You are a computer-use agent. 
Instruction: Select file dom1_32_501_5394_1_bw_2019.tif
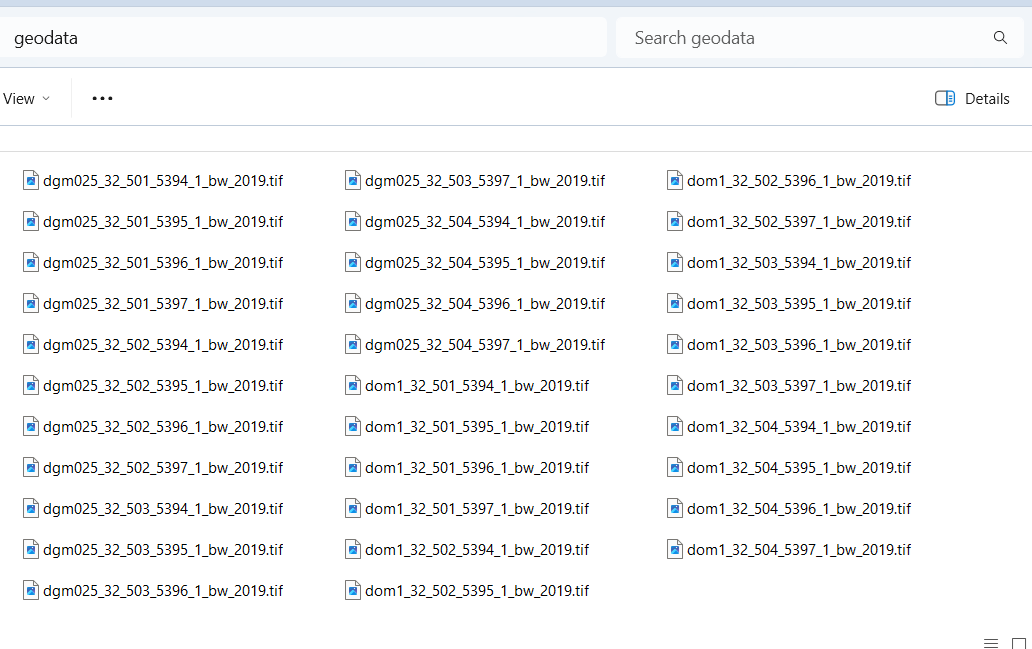[477, 385]
